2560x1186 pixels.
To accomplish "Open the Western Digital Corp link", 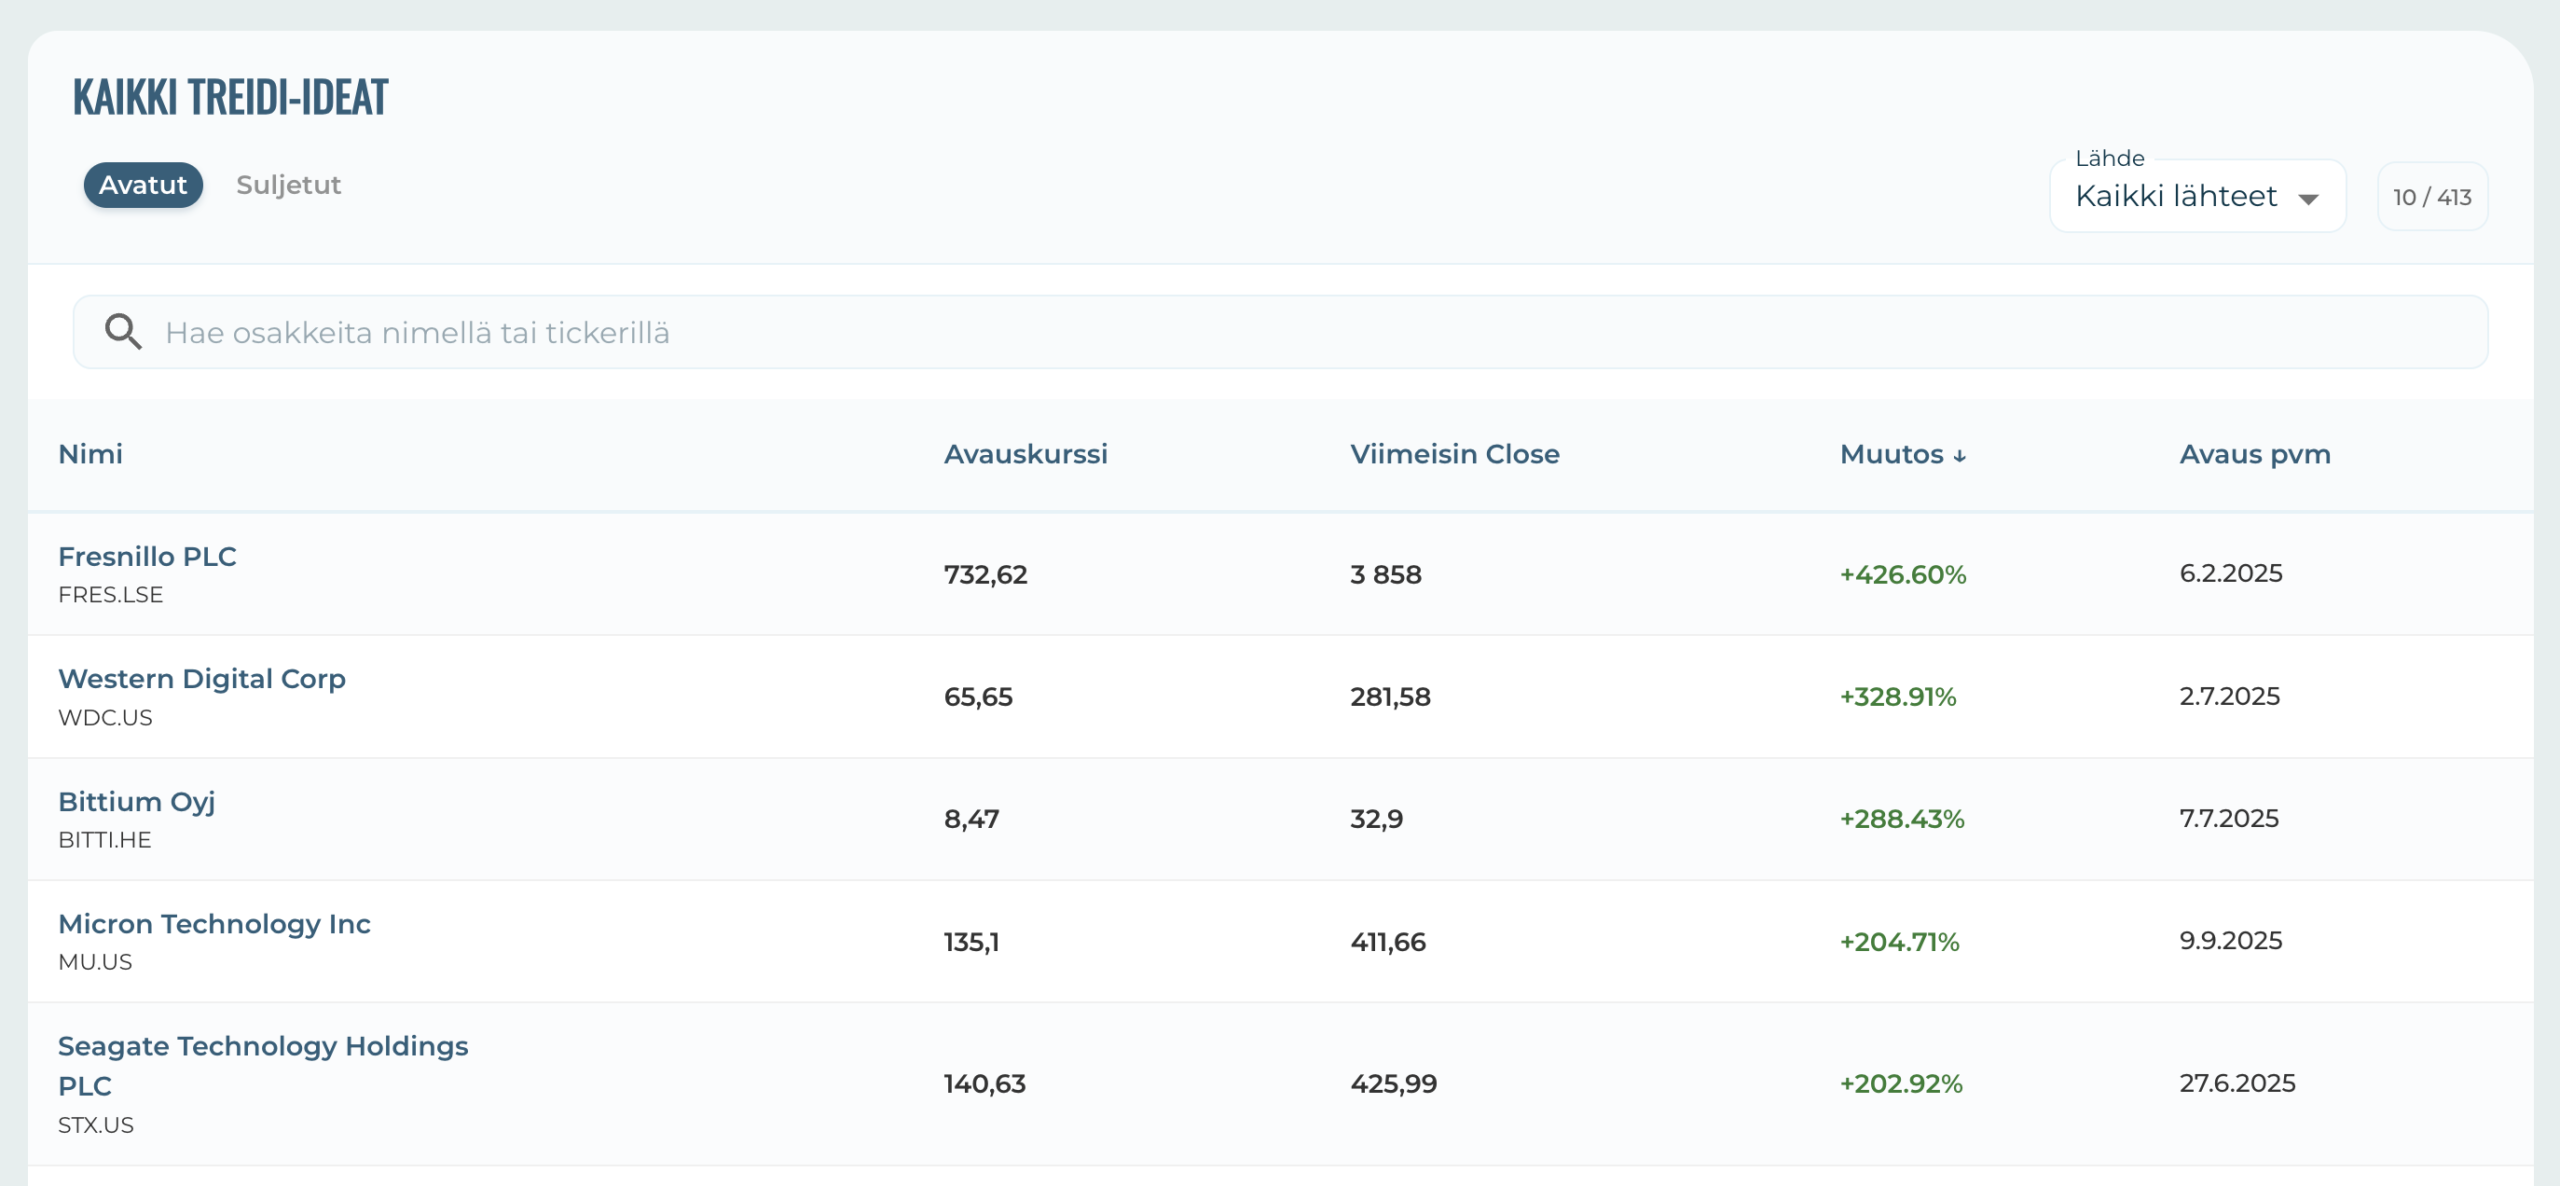I will 202,678.
